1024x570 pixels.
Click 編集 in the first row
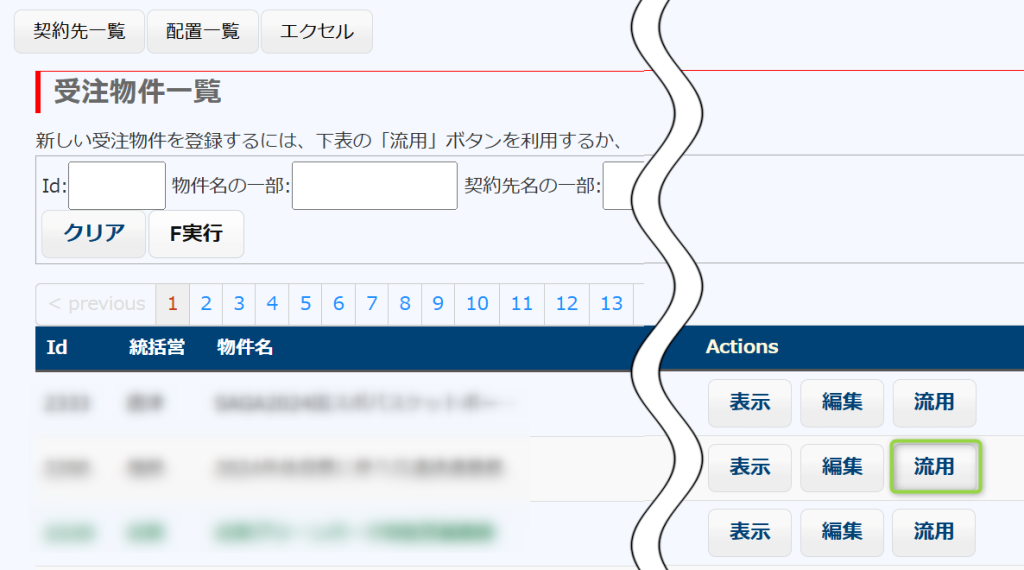841,403
